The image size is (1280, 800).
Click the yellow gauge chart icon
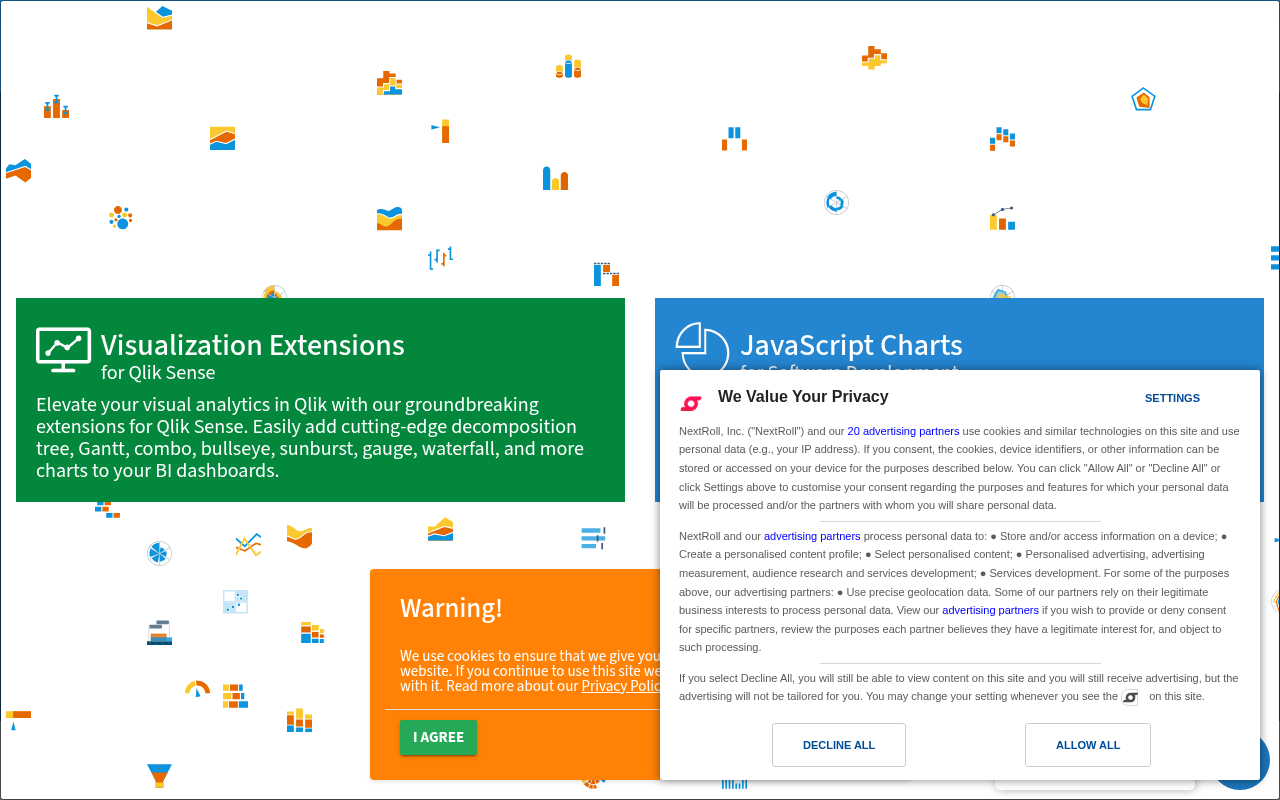coord(197,689)
